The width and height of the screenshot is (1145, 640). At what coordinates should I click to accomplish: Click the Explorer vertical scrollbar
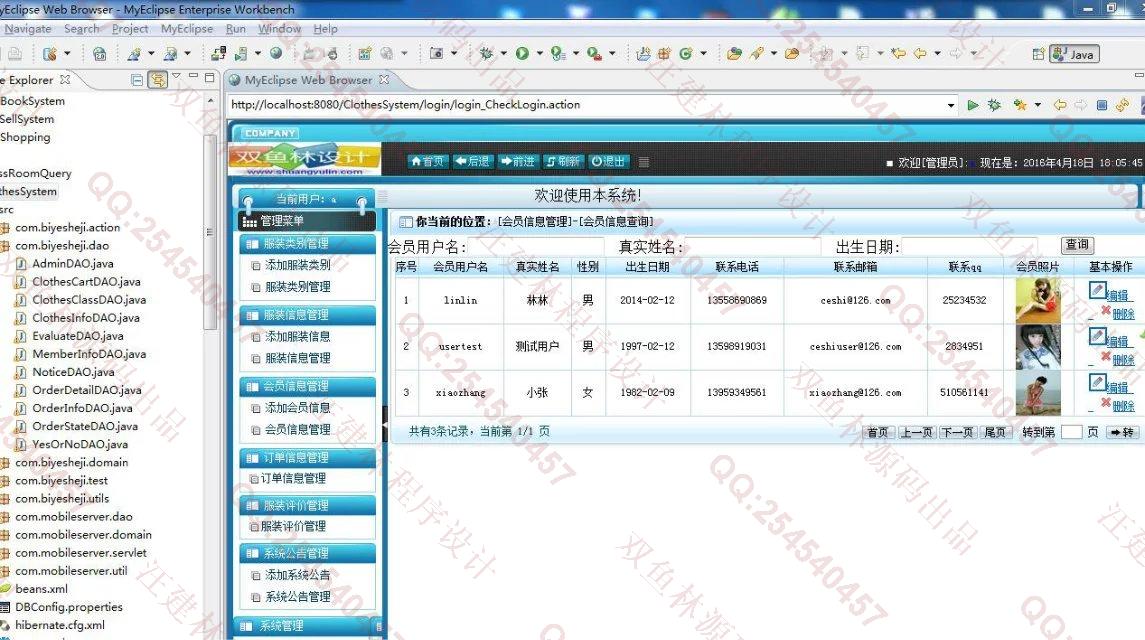210,232
